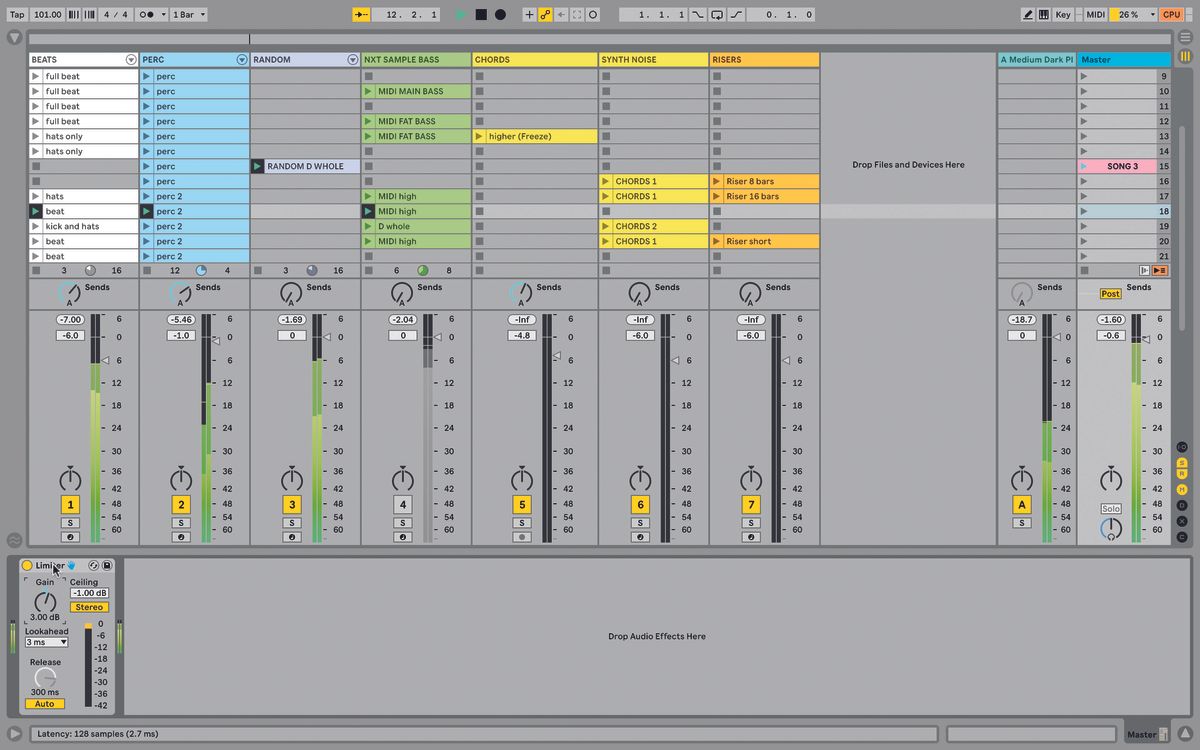Open the BEATS track name chevron menu
The image size is (1200, 750).
point(131,59)
